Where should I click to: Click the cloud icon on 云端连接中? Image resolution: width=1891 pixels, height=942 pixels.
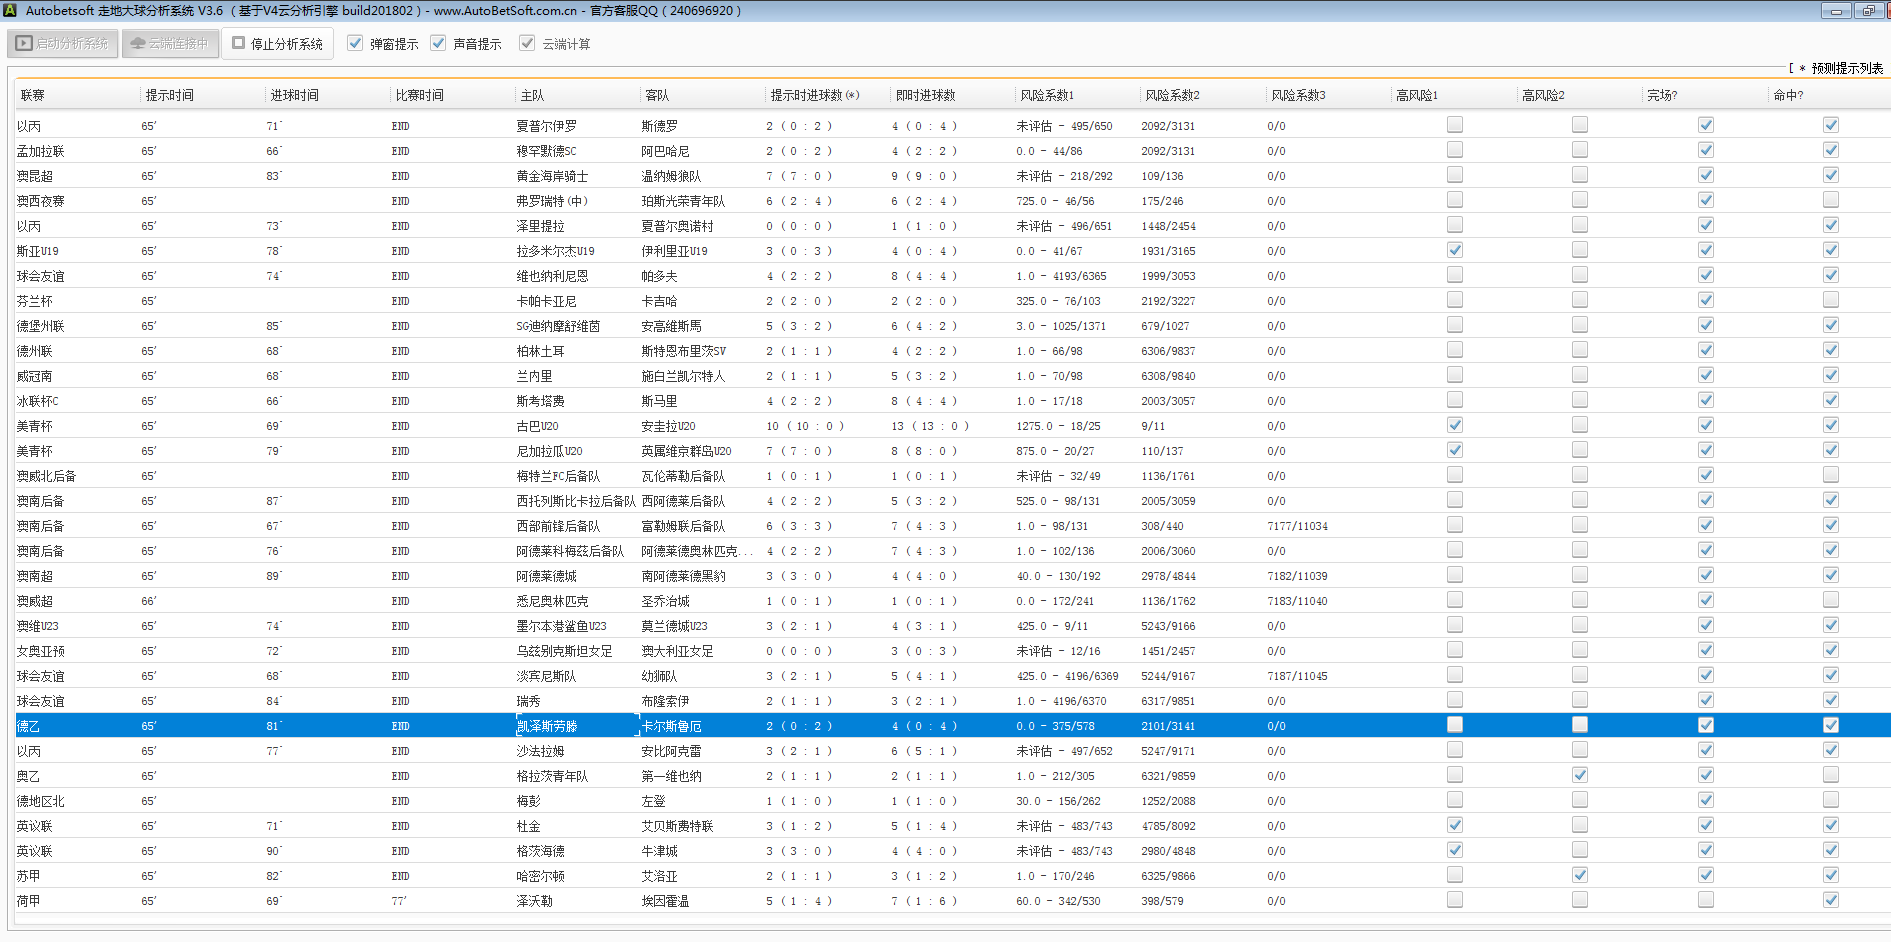[x=138, y=44]
